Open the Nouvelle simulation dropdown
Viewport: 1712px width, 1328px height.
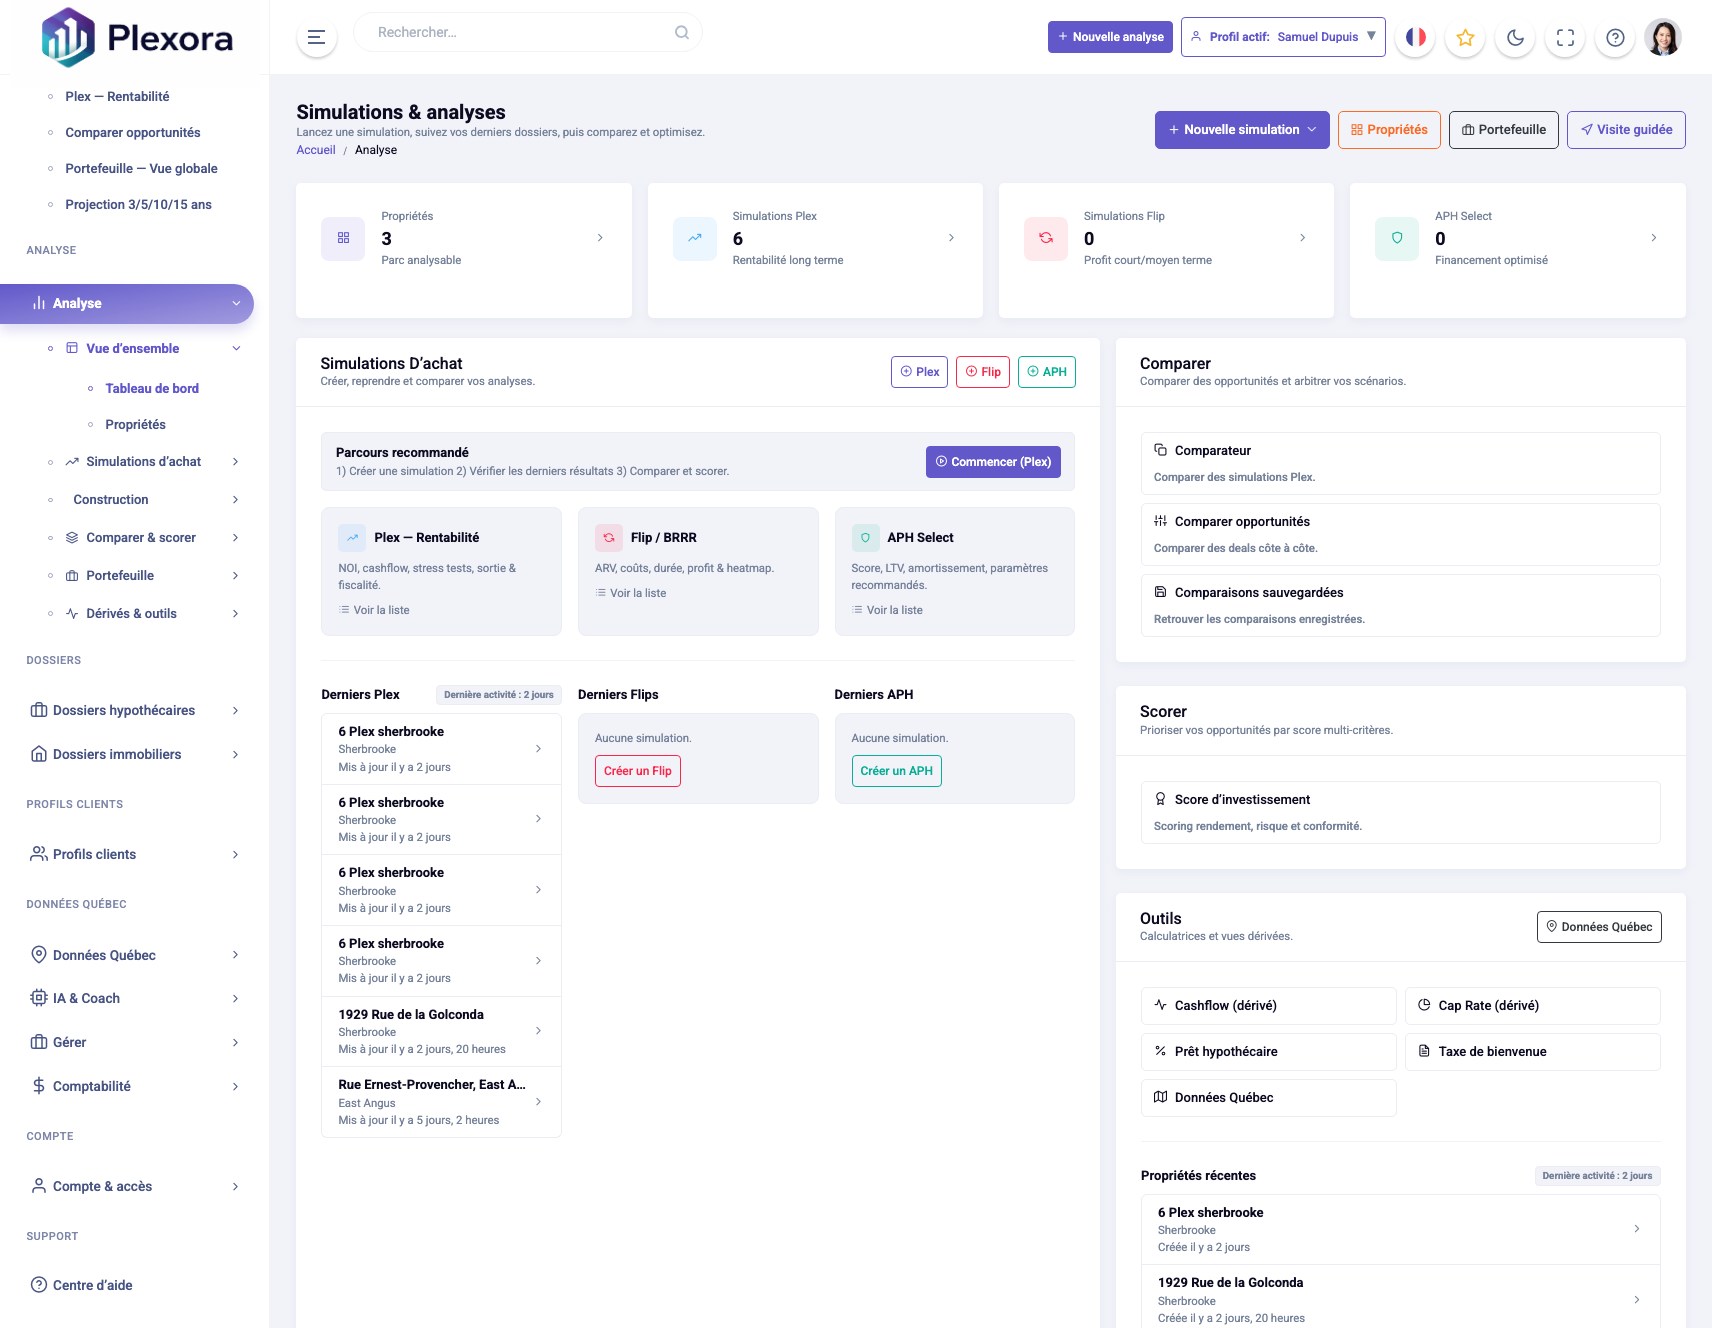(1241, 130)
